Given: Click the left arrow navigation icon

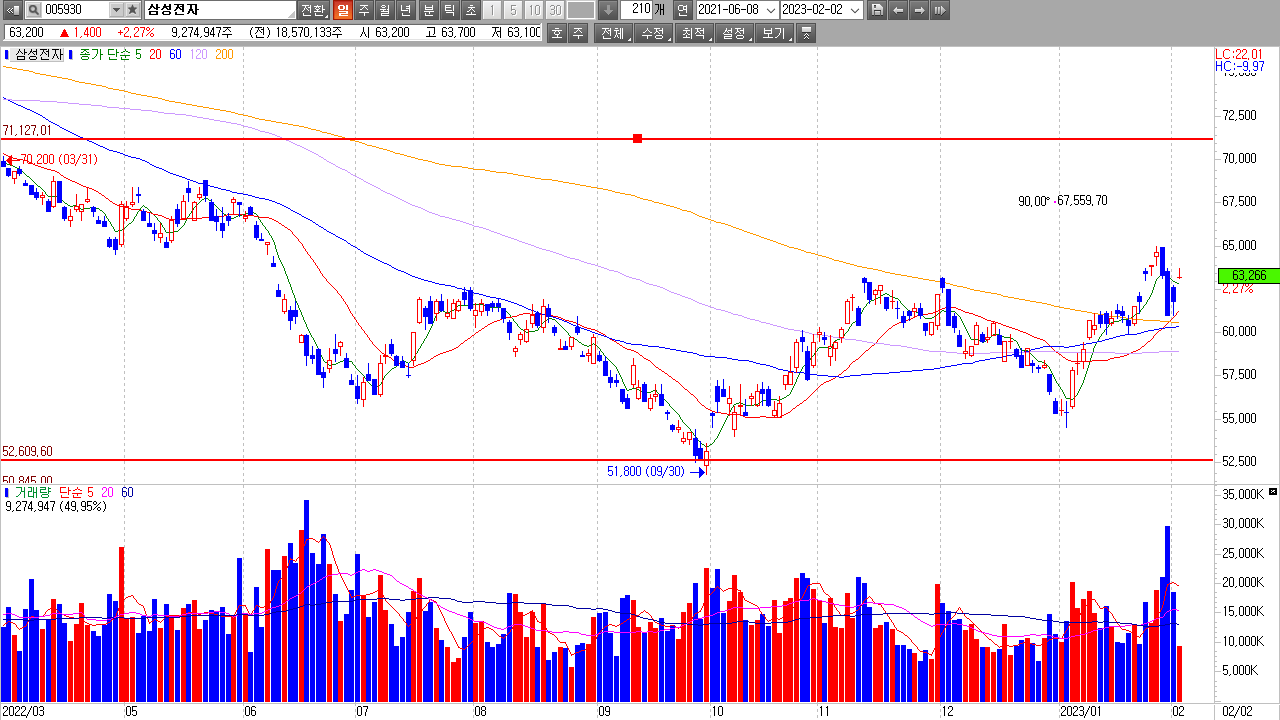Looking at the screenshot, I should click(x=898, y=10).
